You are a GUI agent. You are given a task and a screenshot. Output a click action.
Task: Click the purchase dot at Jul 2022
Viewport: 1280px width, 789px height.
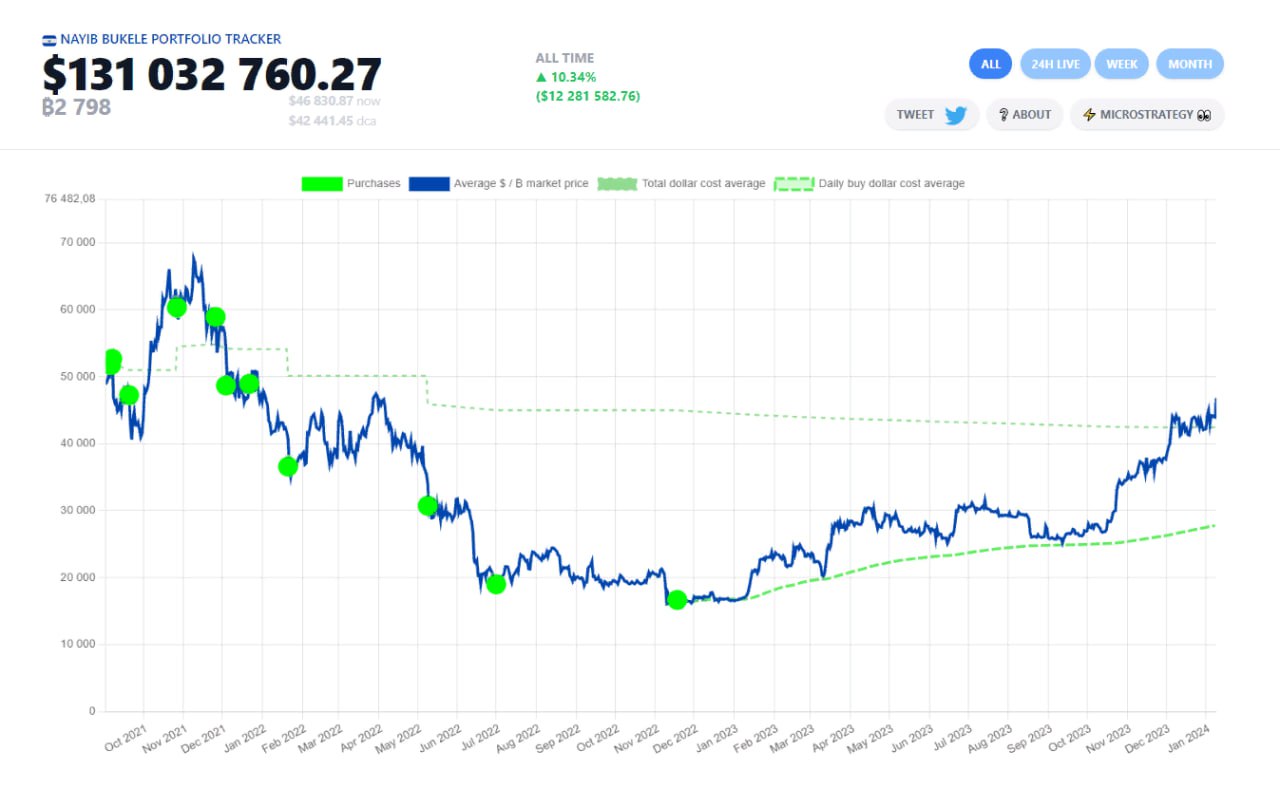[x=496, y=584]
